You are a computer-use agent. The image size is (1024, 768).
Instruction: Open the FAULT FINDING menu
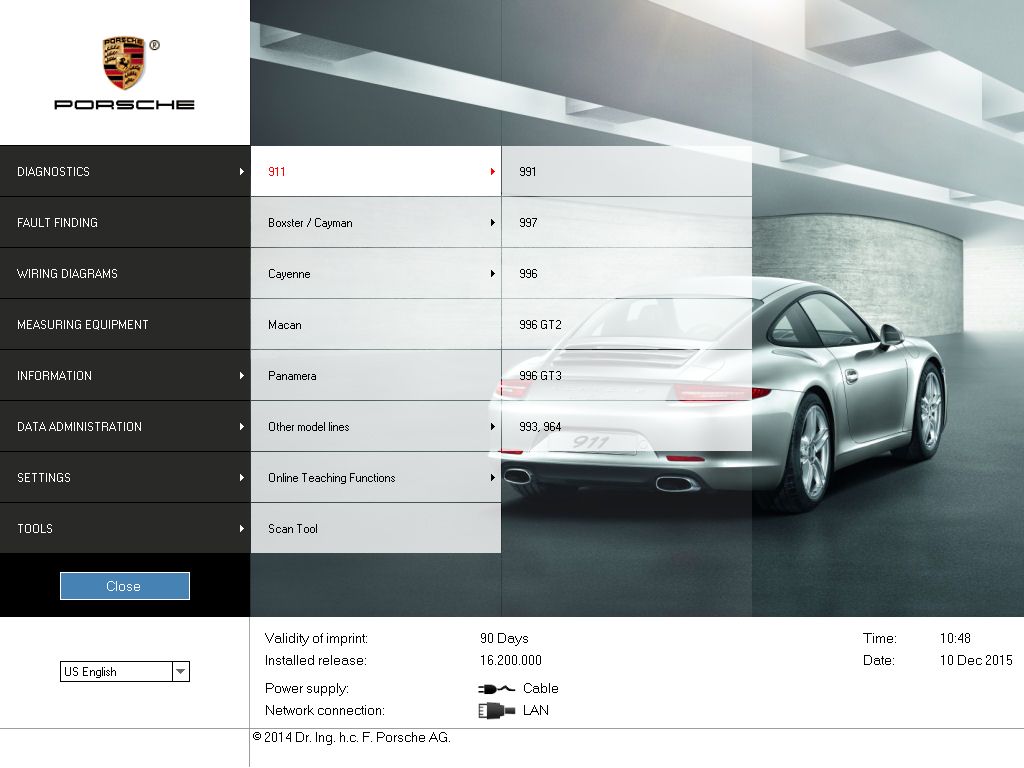point(125,222)
